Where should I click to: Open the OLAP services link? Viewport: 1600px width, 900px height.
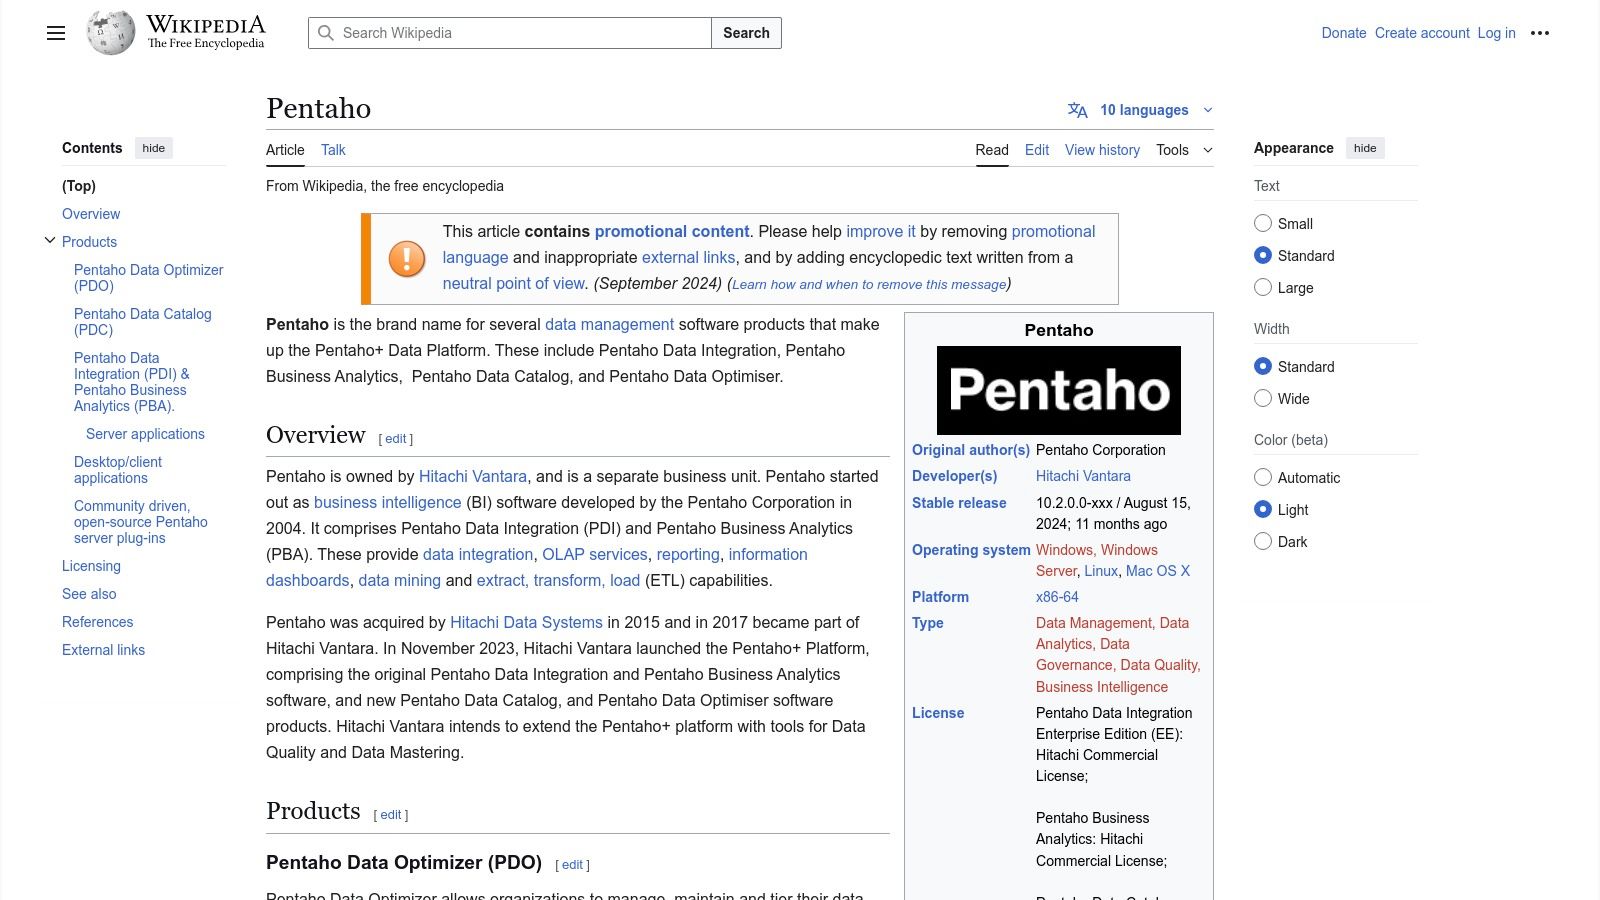[595, 554]
